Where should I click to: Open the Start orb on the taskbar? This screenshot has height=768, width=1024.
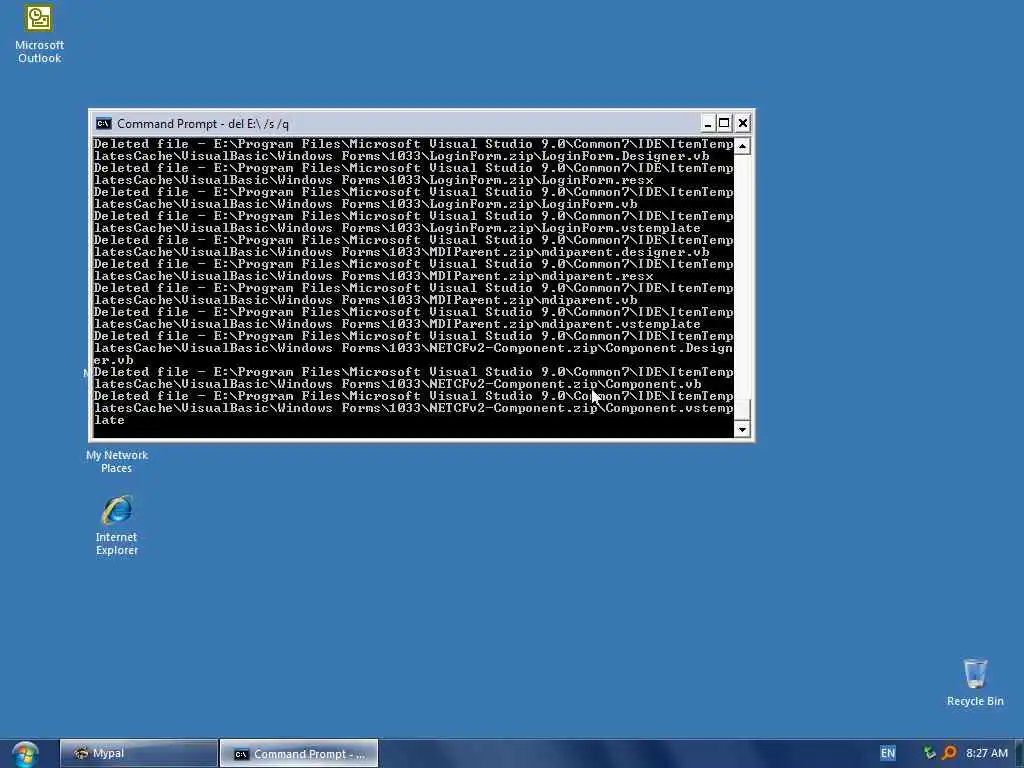click(25, 754)
